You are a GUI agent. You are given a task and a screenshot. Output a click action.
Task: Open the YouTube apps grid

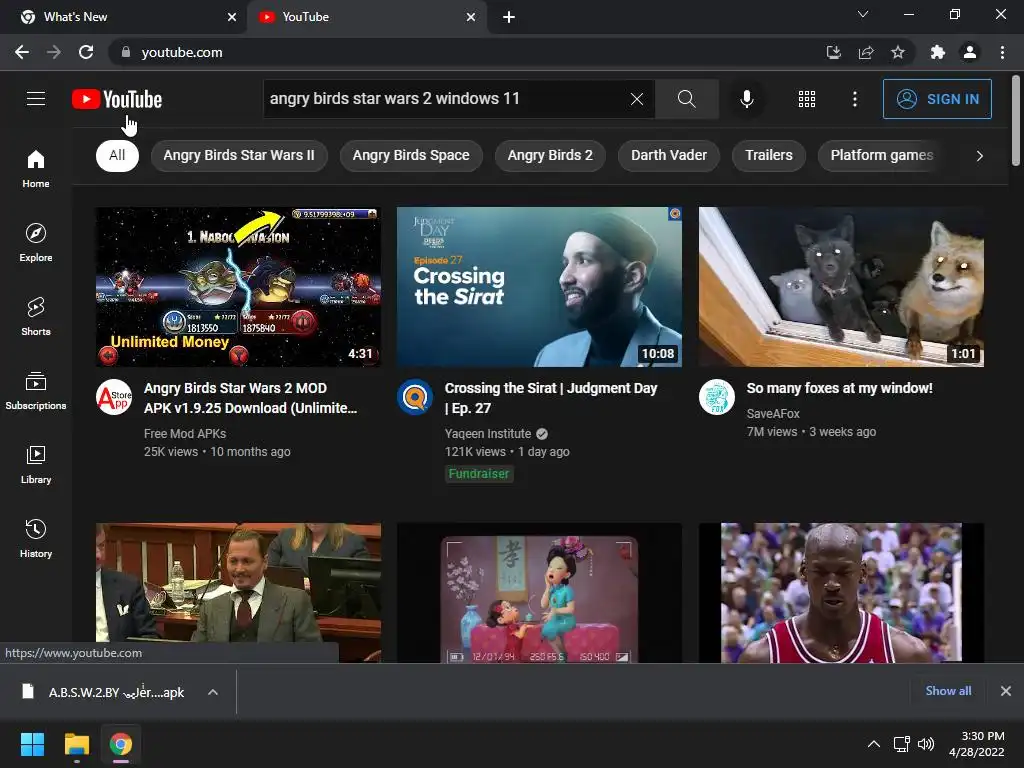pos(807,99)
